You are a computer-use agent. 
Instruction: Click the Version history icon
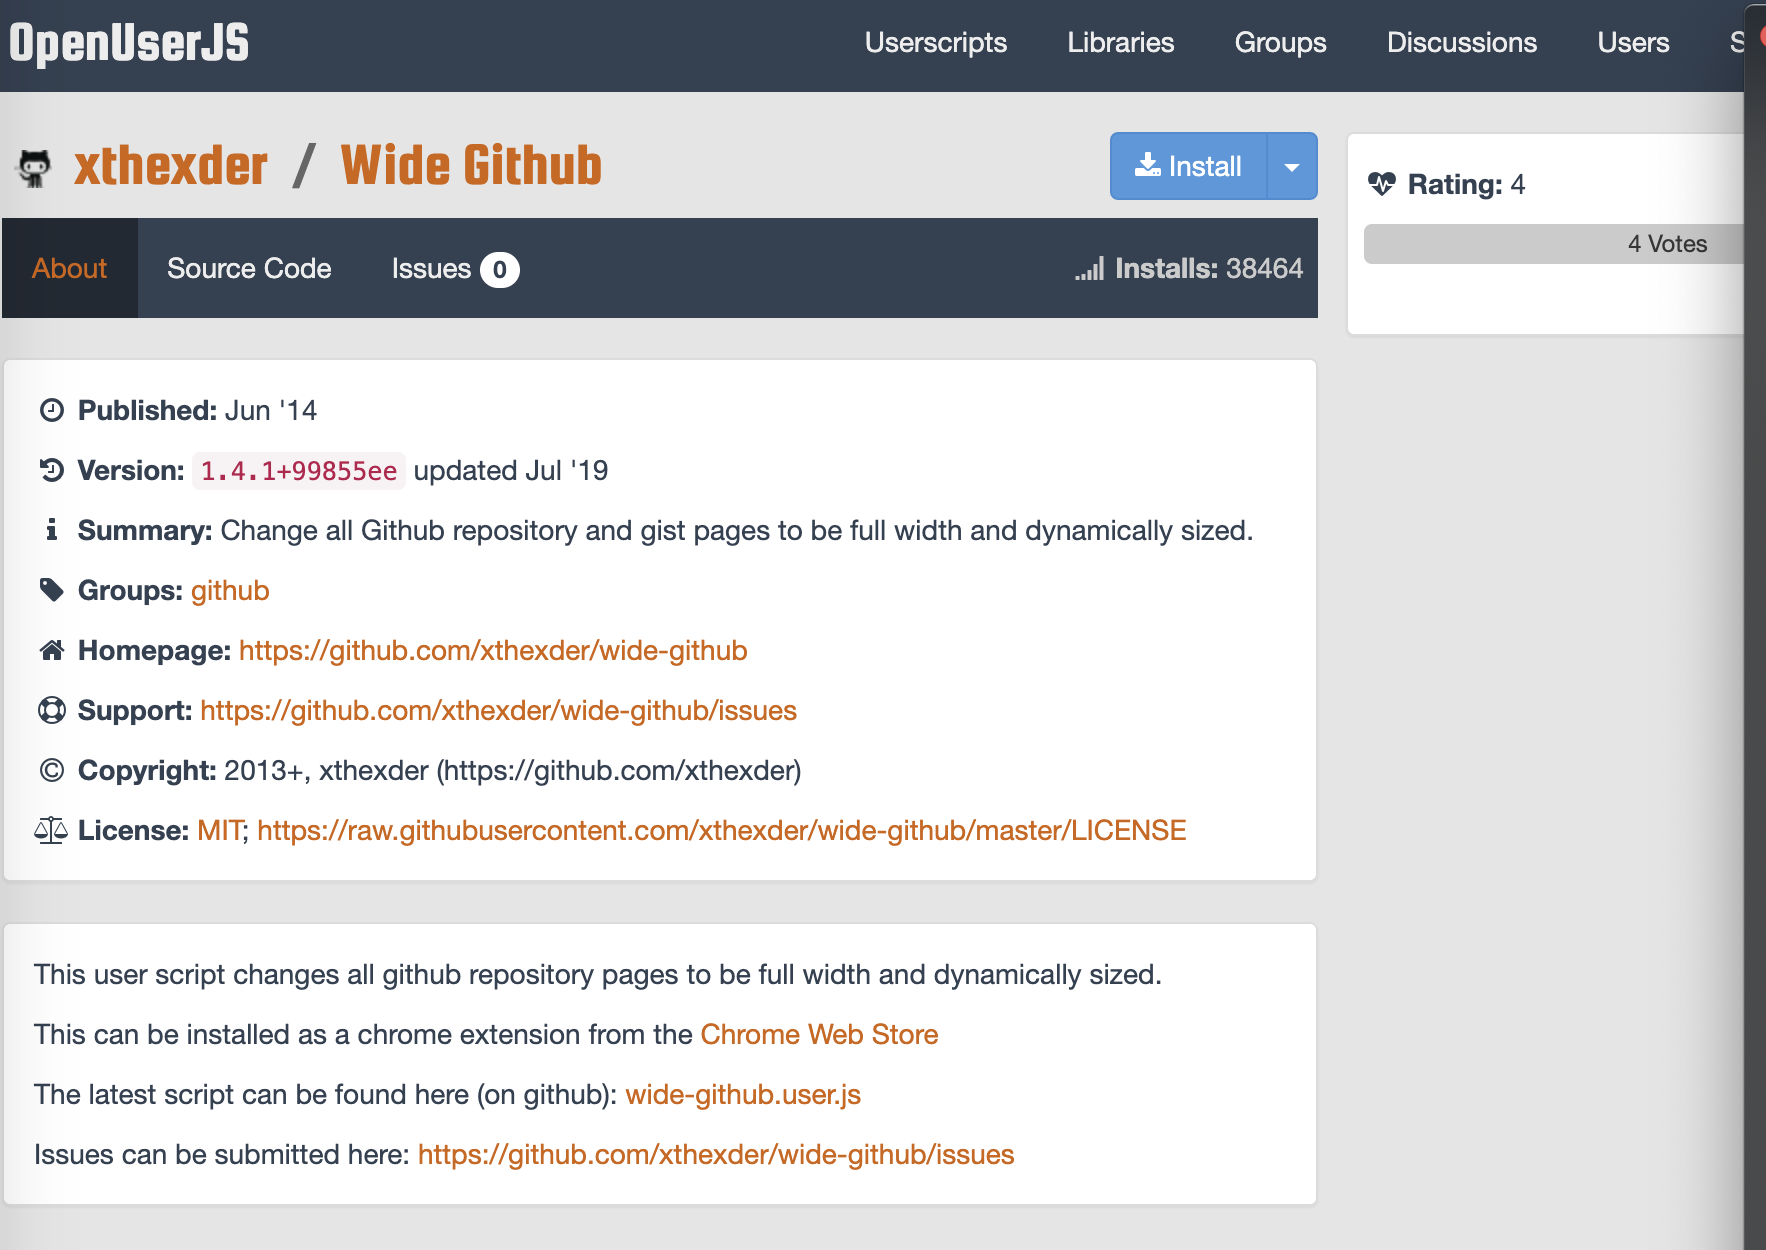[x=52, y=470]
